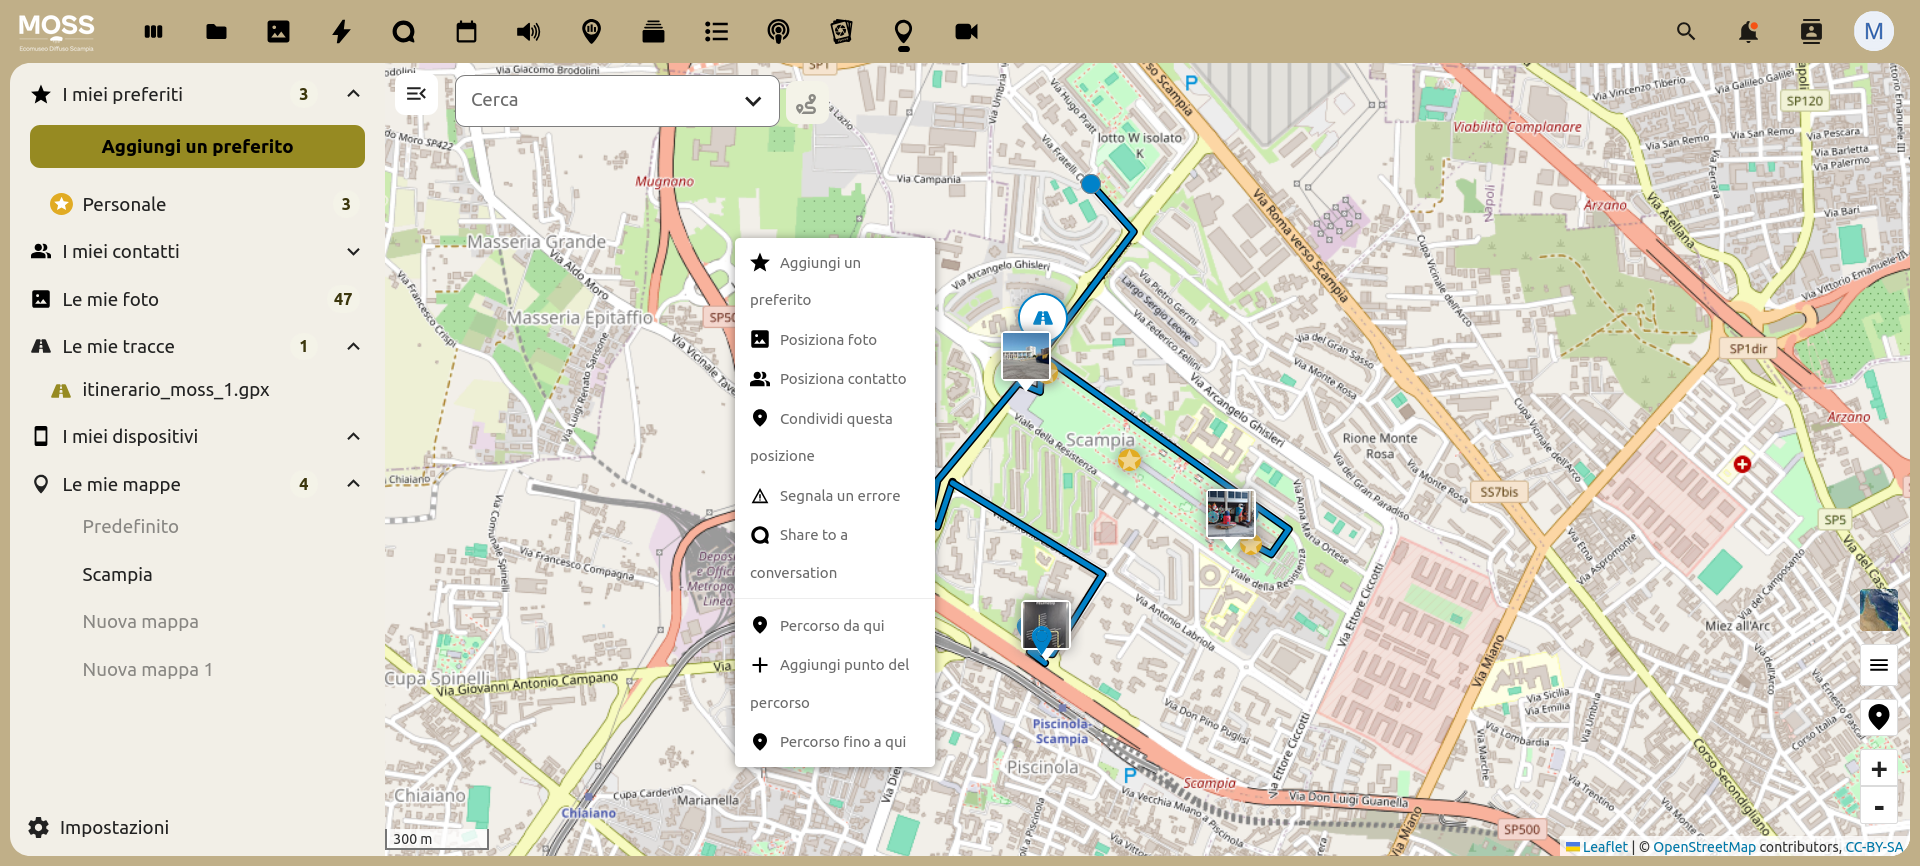Open the Activity lightning bolt icon

click(x=341, y=32)
